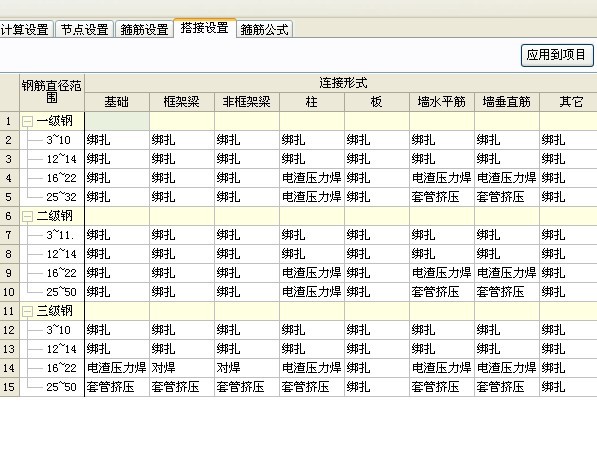Click the 非框架梁 column header
The width and height of the screenshot is (597, 469).
(247, 102)
